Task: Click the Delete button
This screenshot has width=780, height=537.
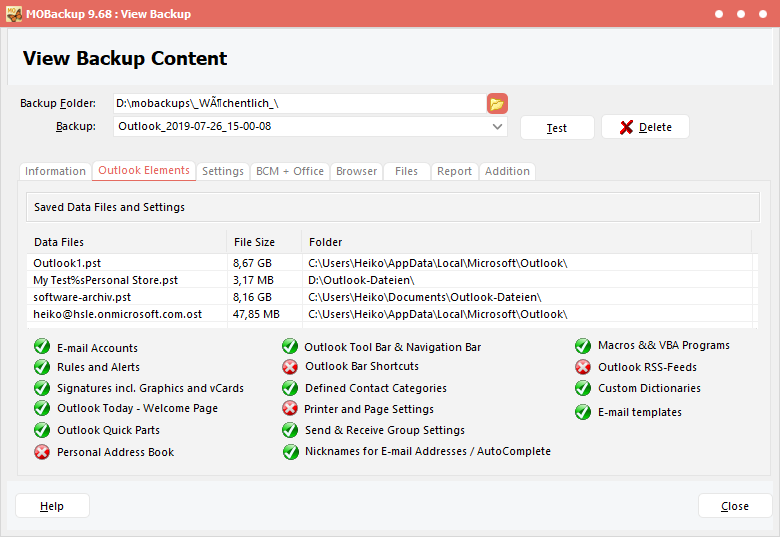Action: coord(645,127)
